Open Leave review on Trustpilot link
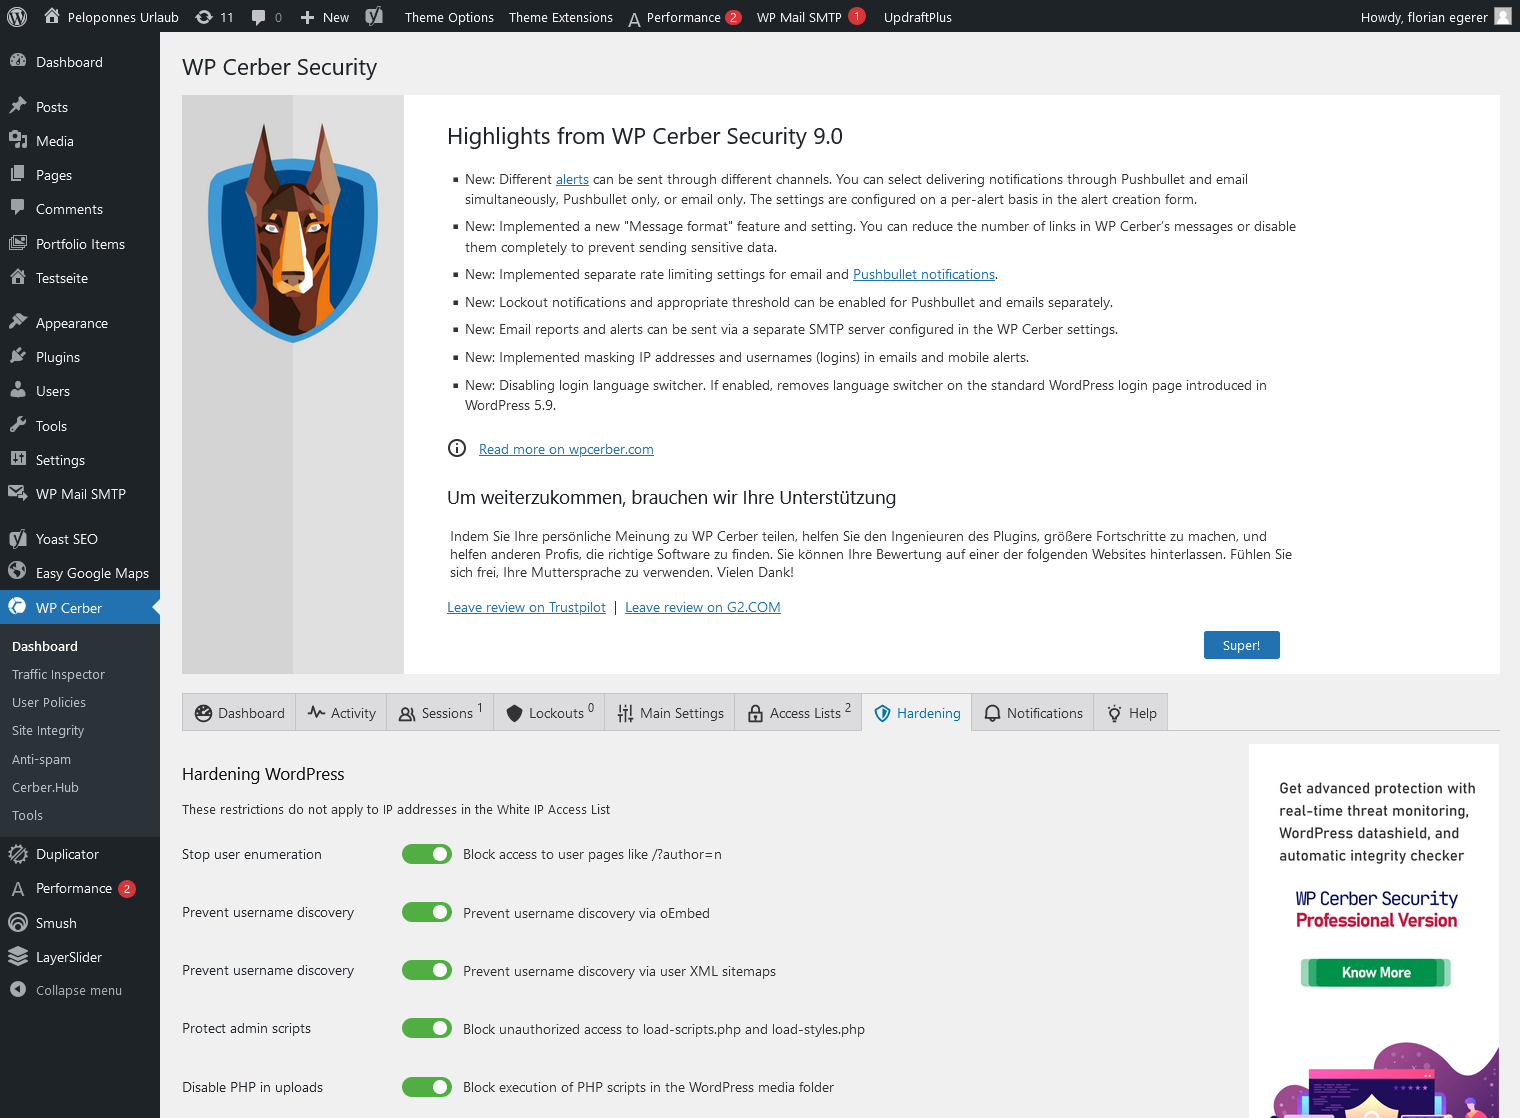This screenshot has width=1520, height=1118. (526, 607)
